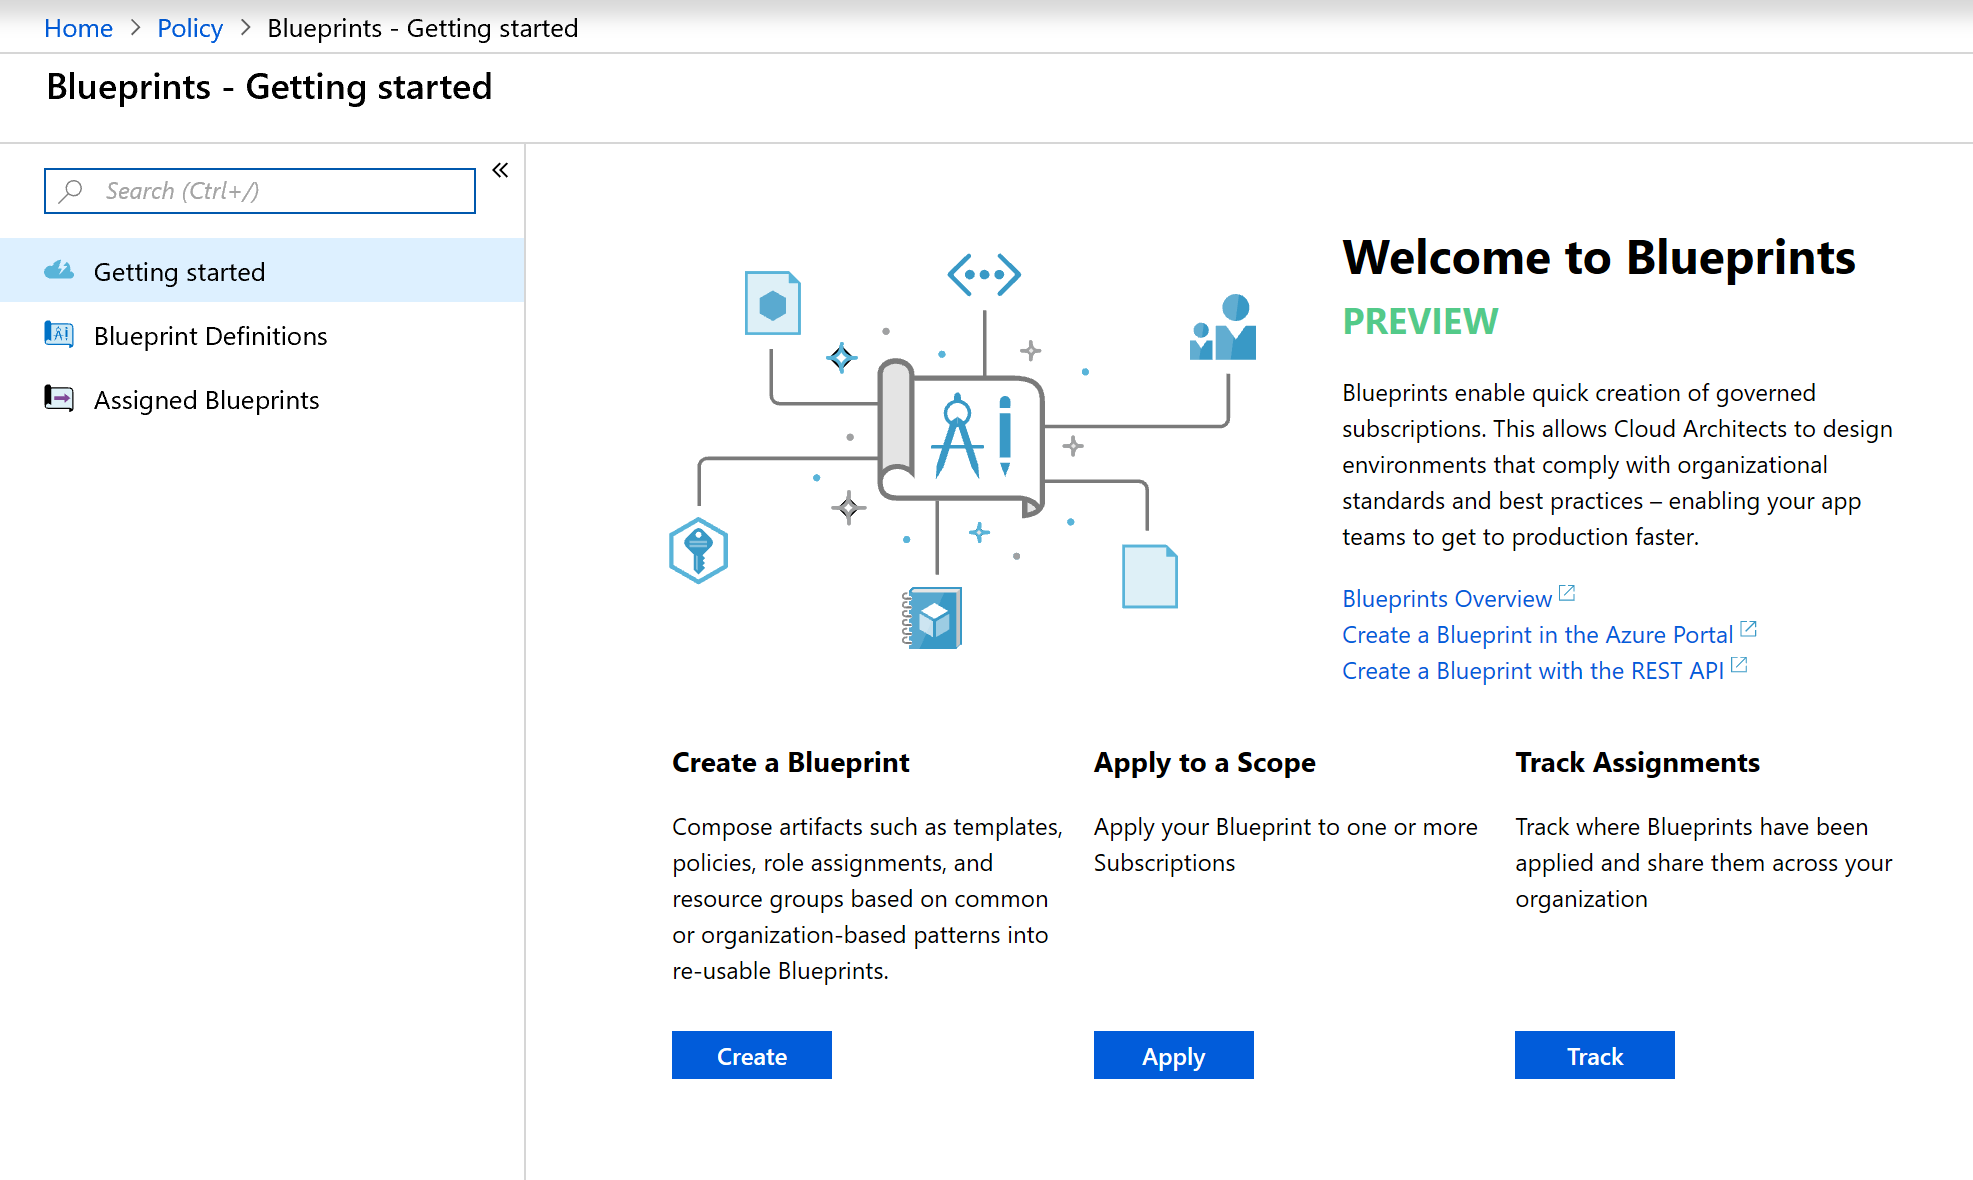This screenshot has width=1973, height=1180.
Task: Click the Track Assignments heading
Action: pos(1637,762)
